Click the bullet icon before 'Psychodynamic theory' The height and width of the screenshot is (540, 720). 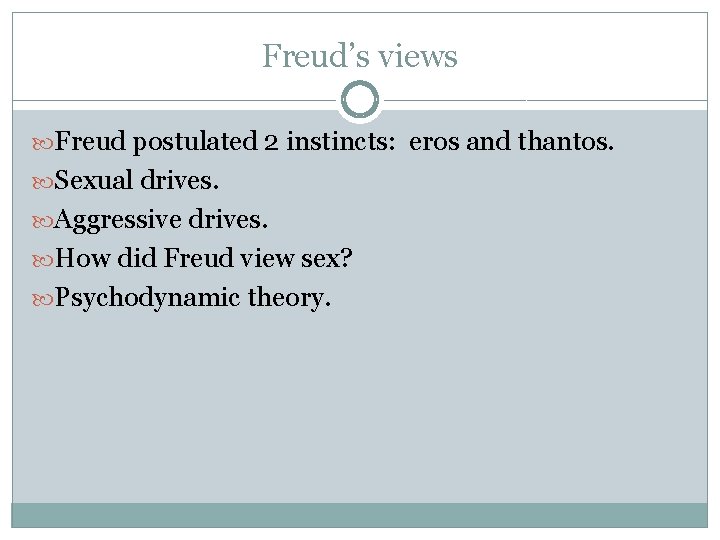pyautogui.click(x=43, y=300)
